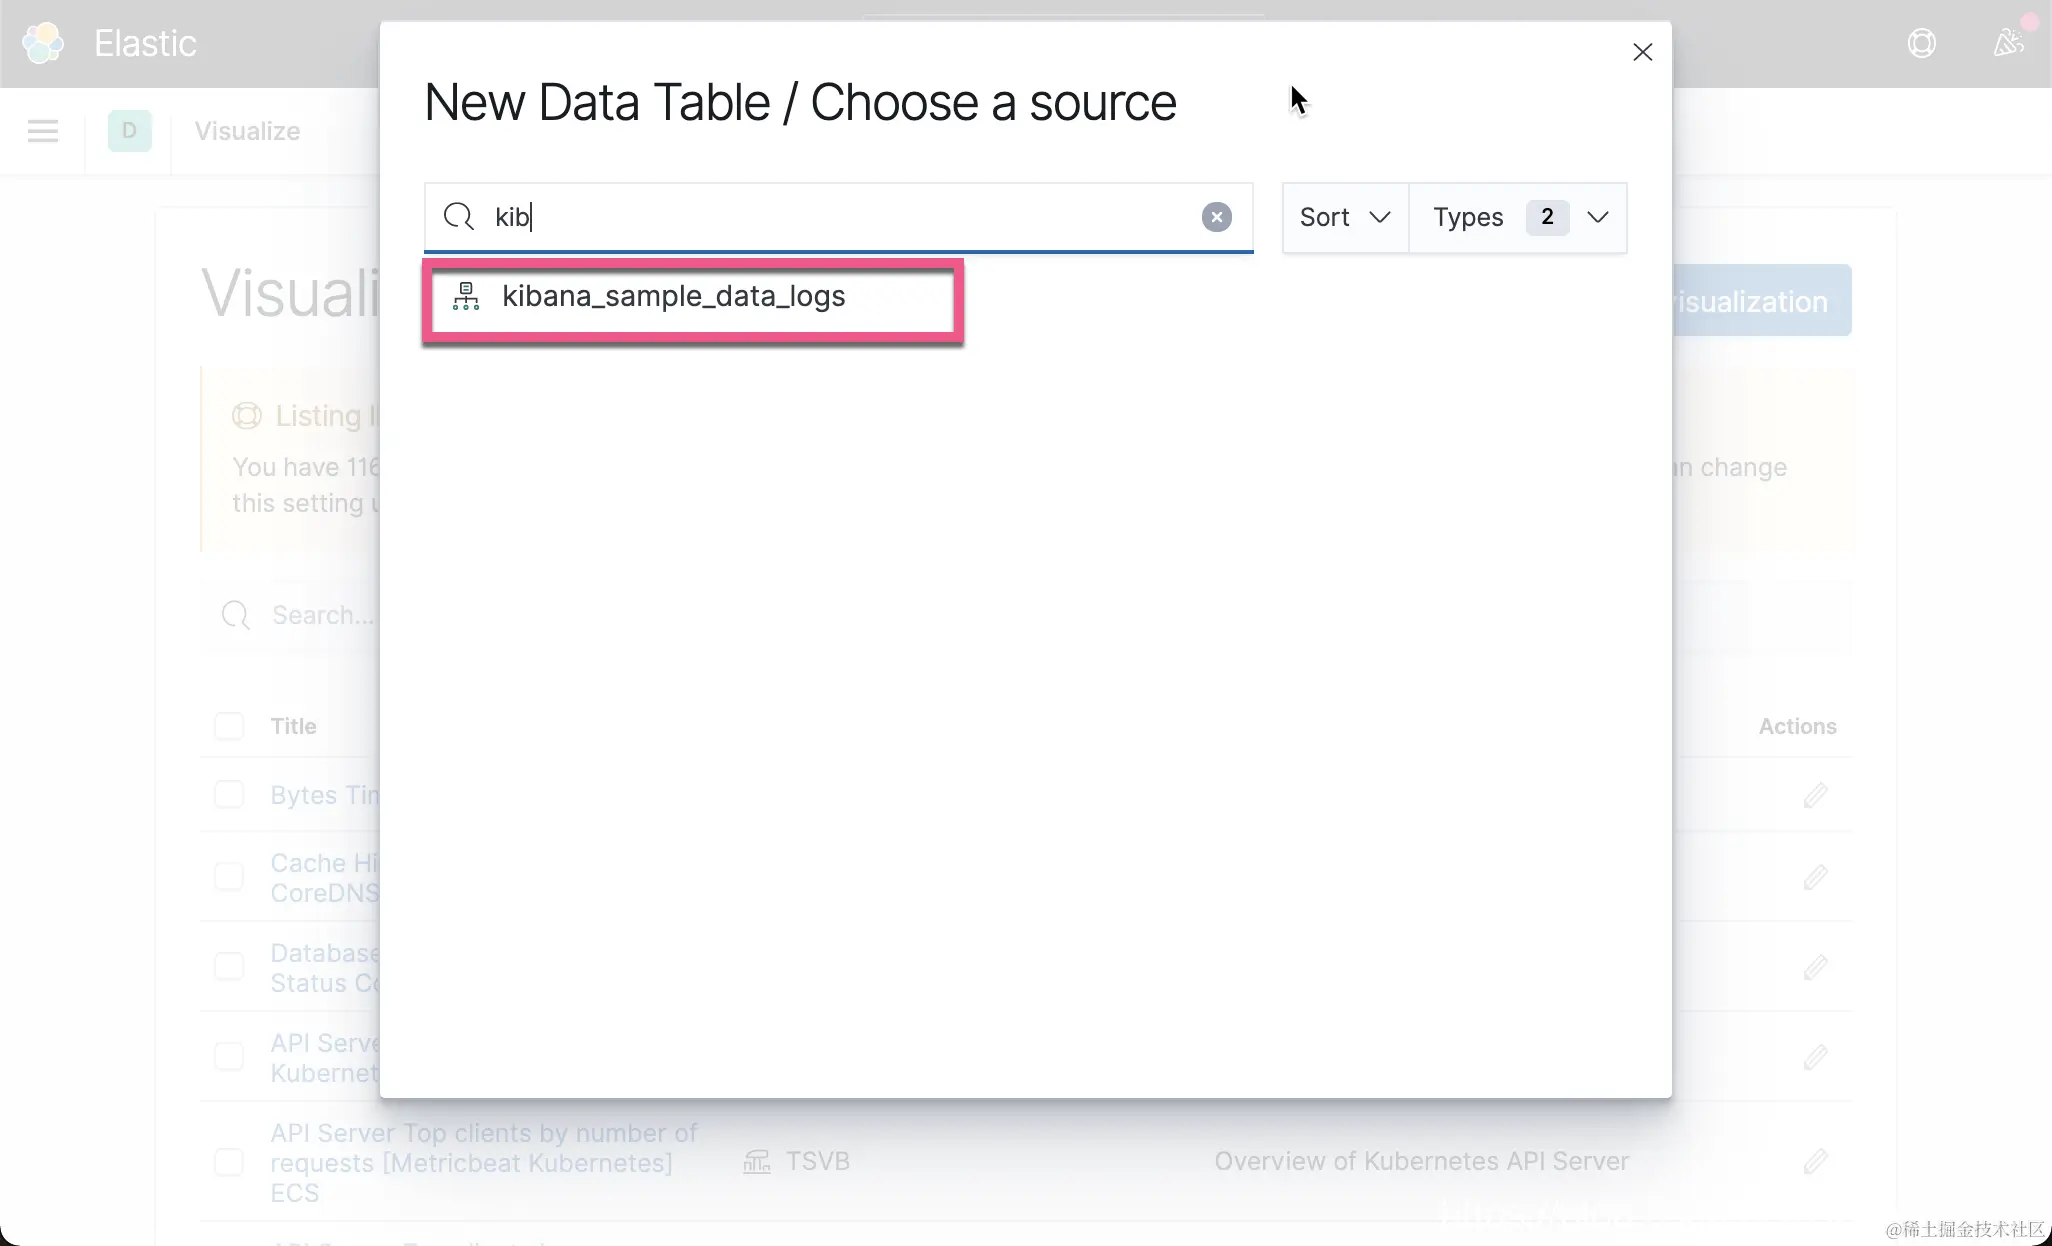The image size is (2052, 1246).
Task: Click edit pencil for Bytes row
Action: click(1815, 795)
